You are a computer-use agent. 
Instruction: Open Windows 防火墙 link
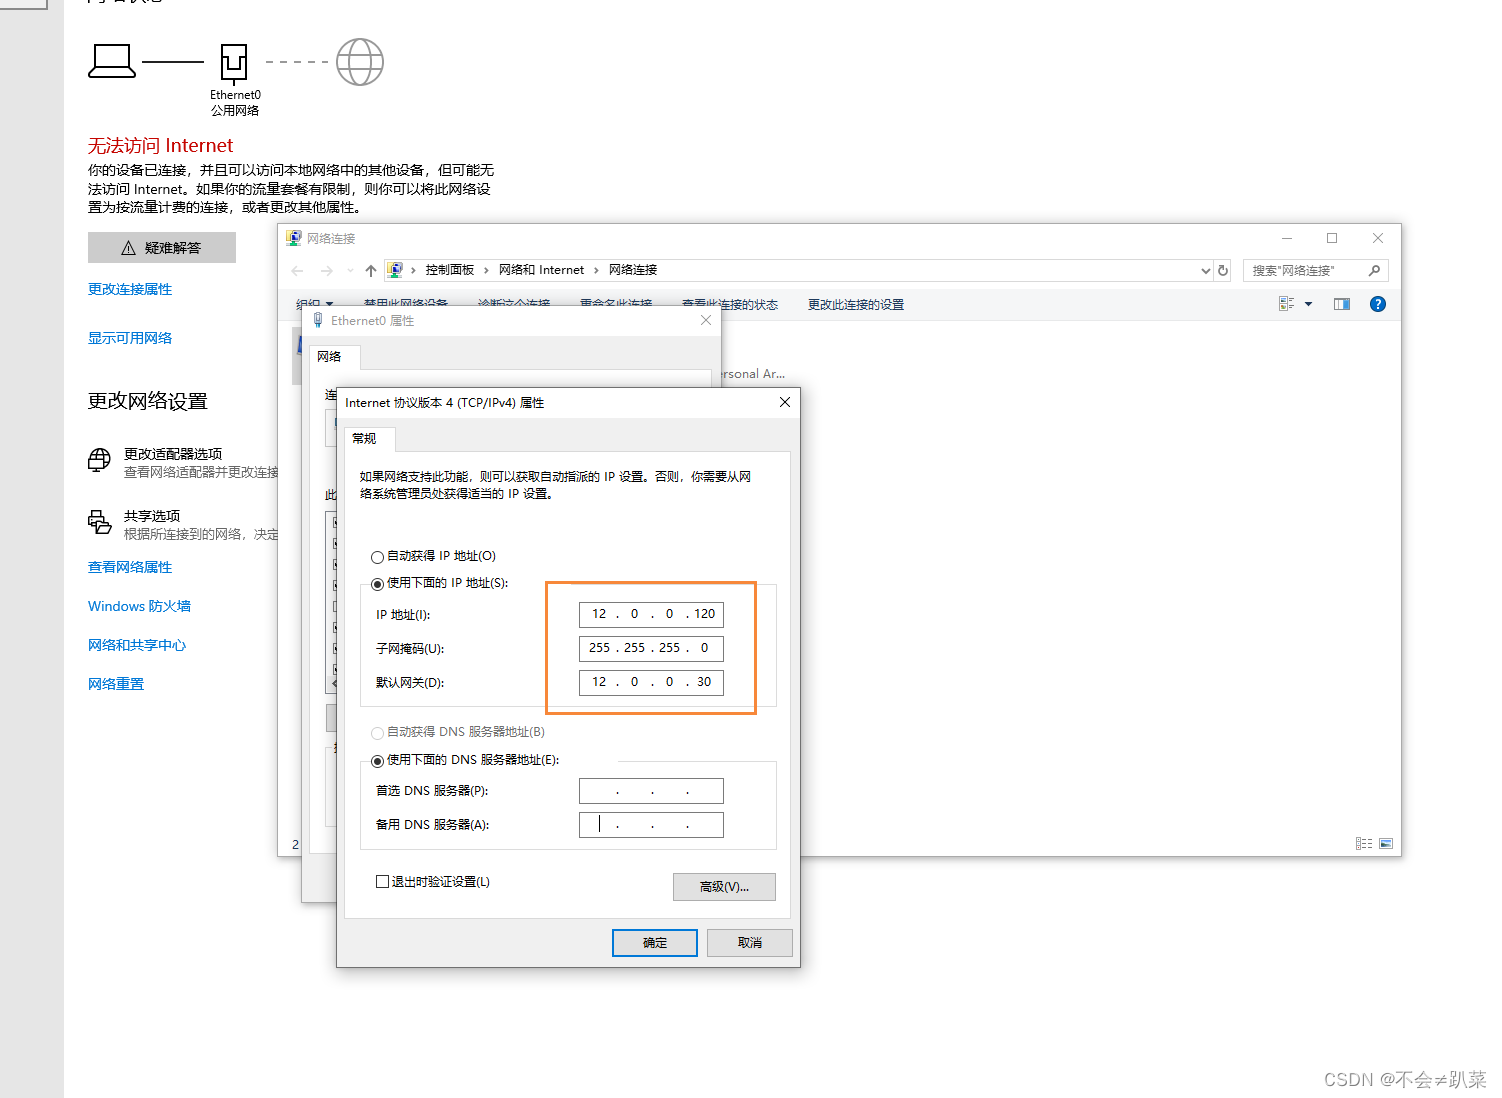[139, 606]
